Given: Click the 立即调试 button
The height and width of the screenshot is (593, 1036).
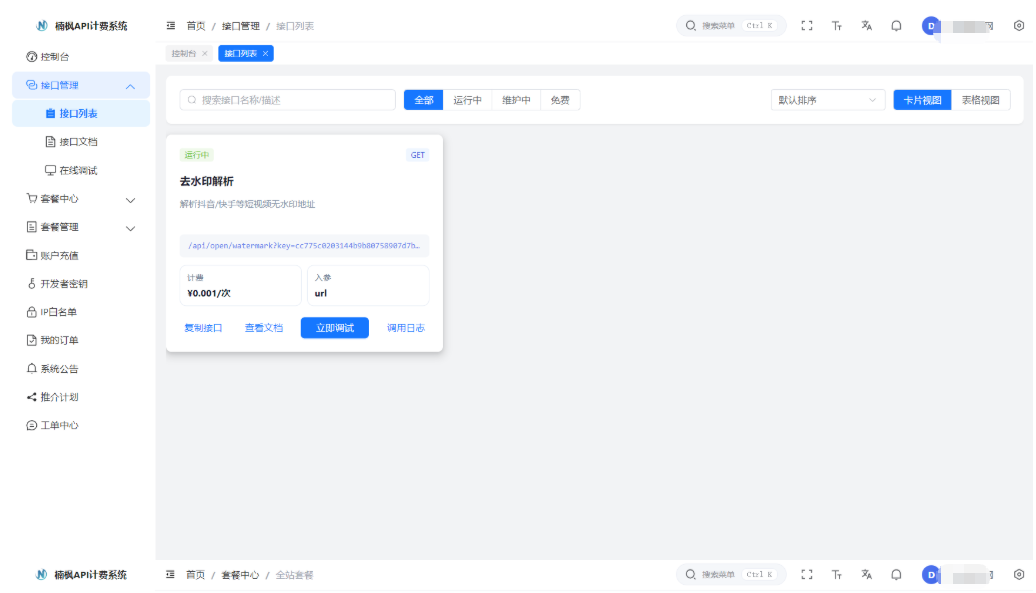Looking at the screenshot, I should (335, 328).
